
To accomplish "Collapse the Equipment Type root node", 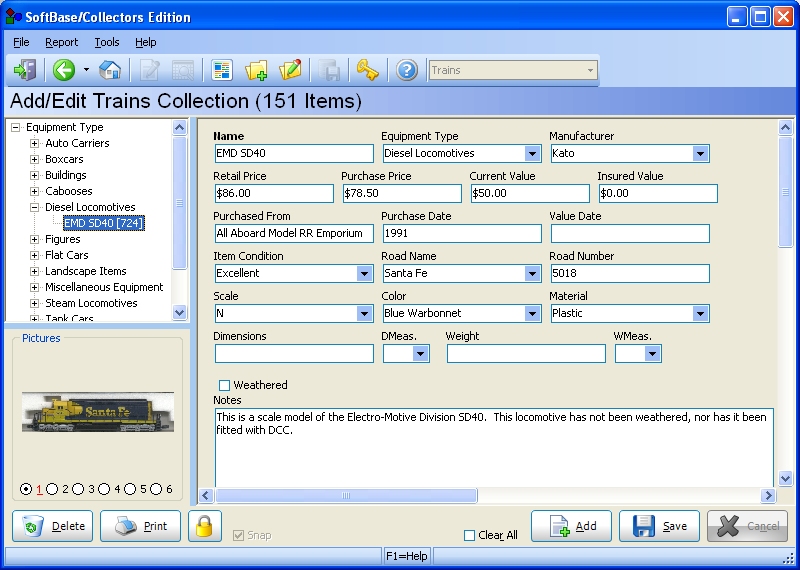I will [15, 127].
